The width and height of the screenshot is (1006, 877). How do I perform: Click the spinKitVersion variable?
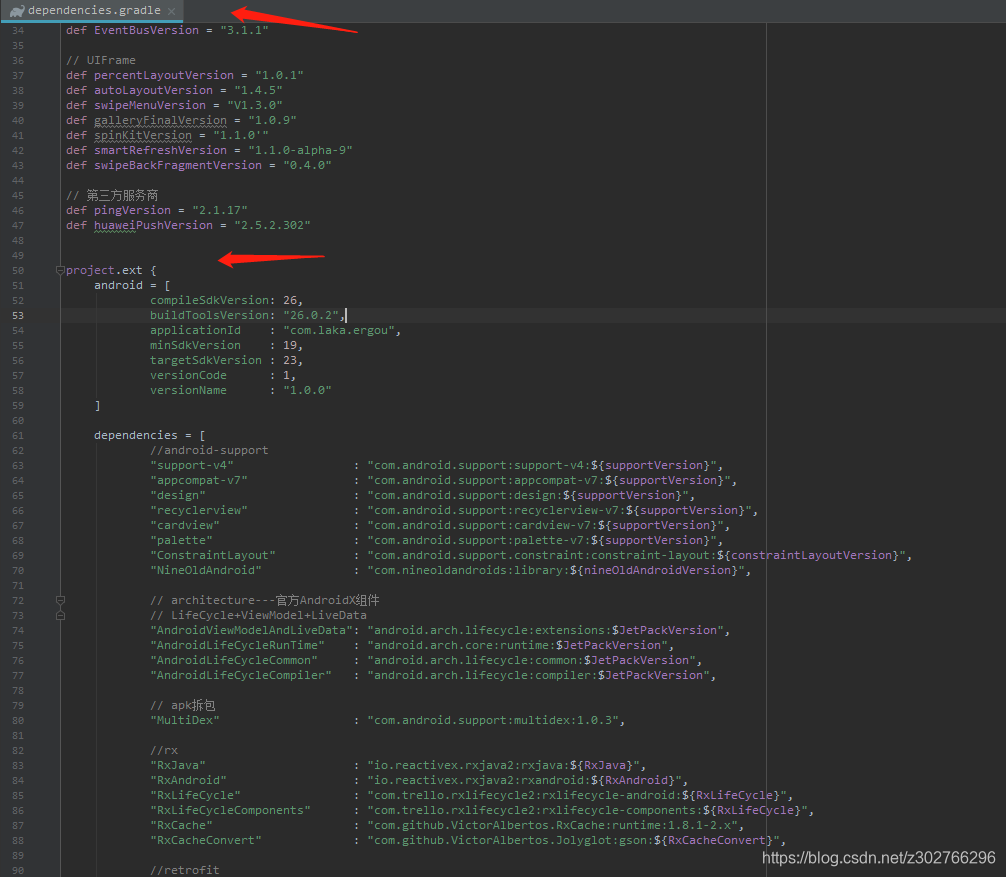[142, 135]
